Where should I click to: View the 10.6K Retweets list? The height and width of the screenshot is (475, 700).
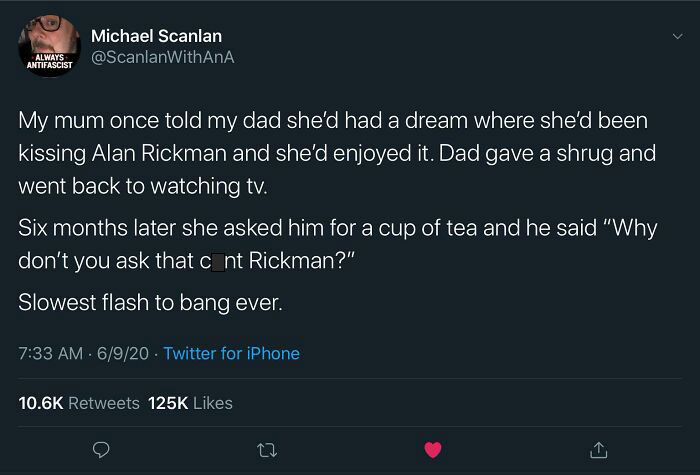tap(79, 403)
